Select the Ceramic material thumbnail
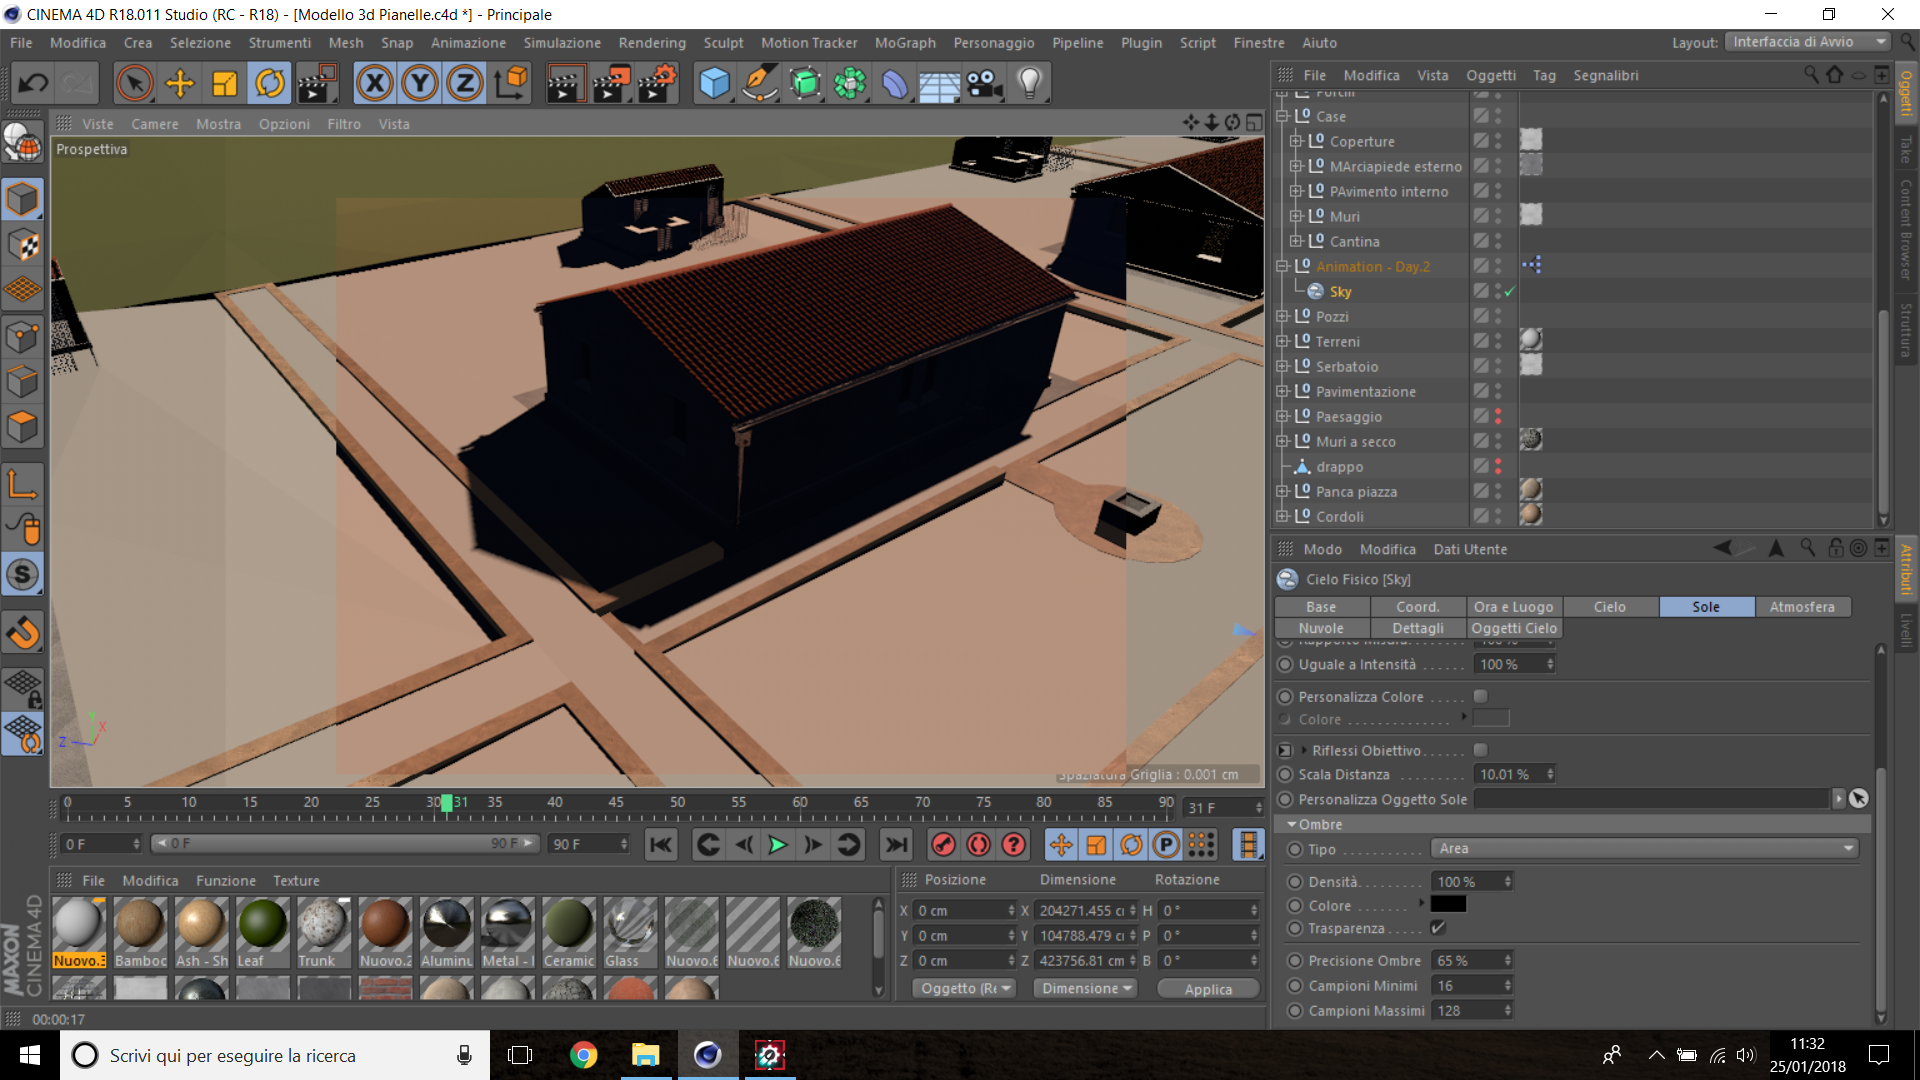This screenshot has width=1920, height=1080. point(568,924)
